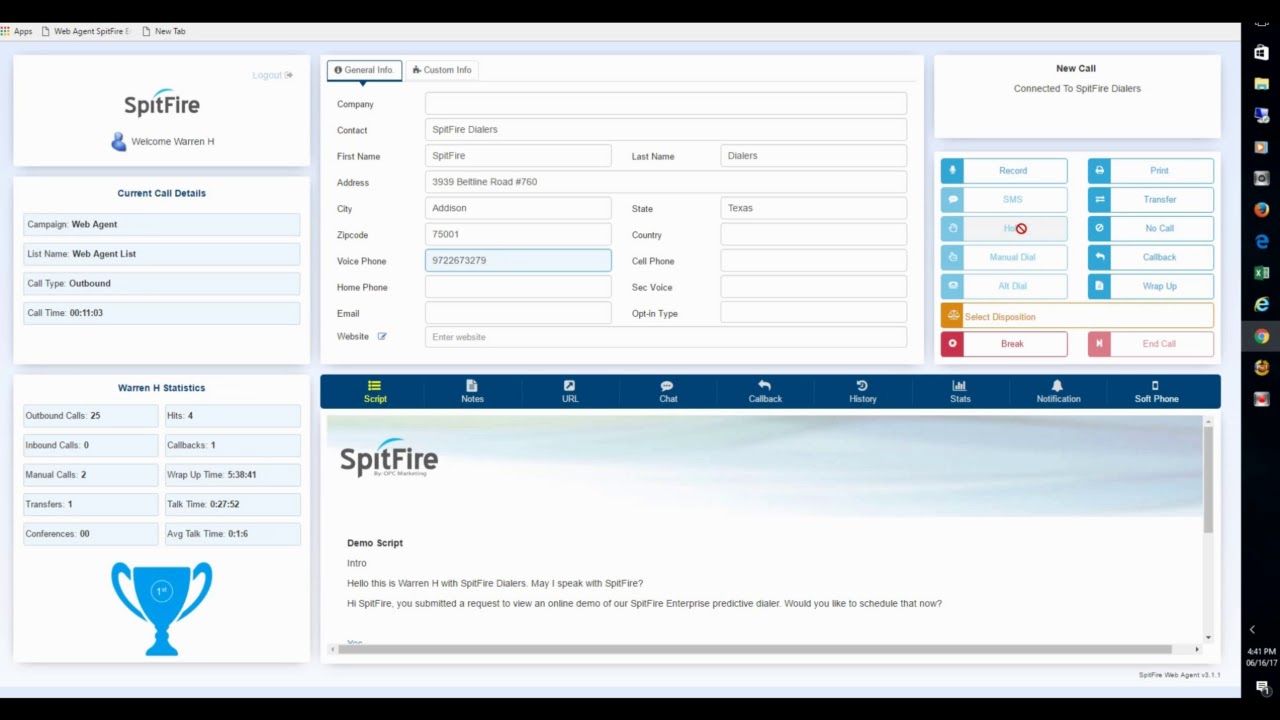Click the Voice Phone field
This screenshot has height=720, width=1280.
click(518, 260)
